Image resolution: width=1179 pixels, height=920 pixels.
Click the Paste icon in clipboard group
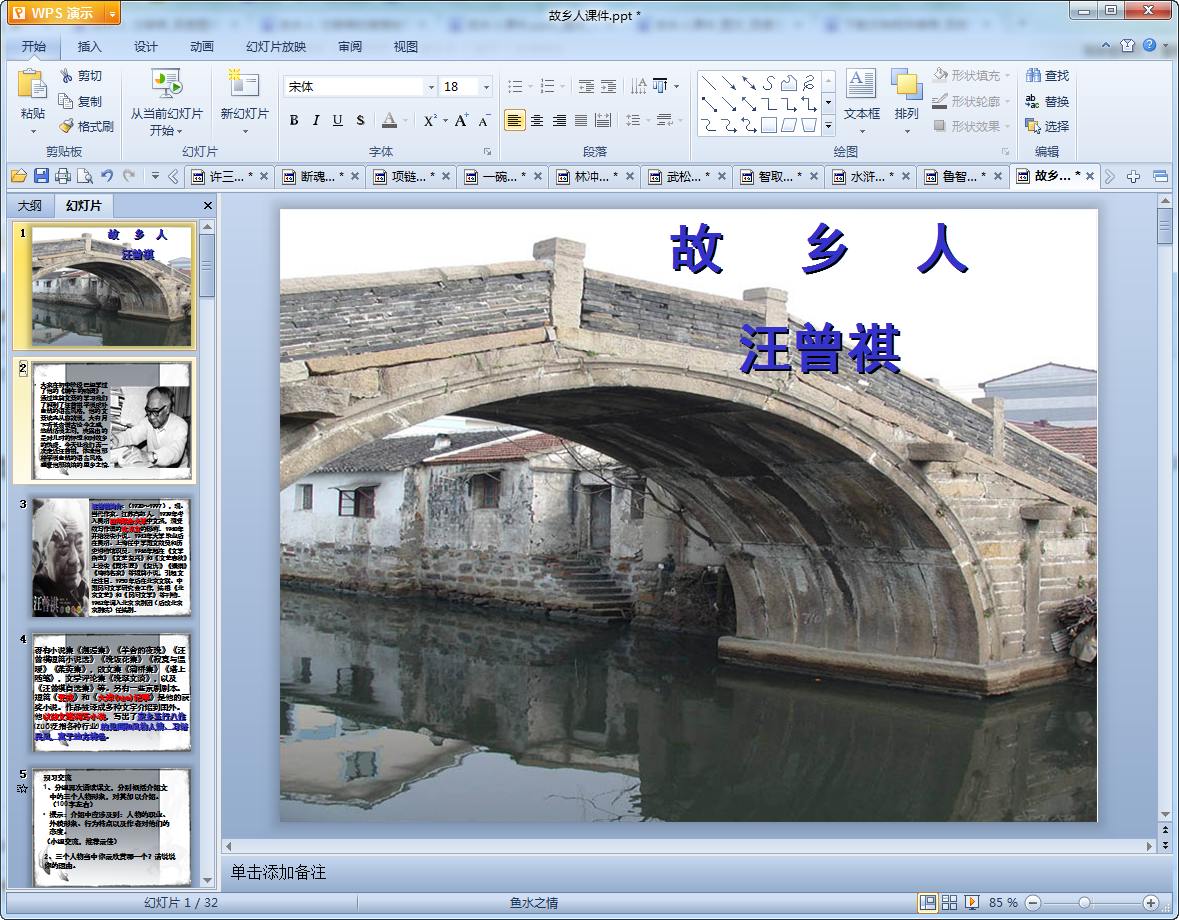32,84
